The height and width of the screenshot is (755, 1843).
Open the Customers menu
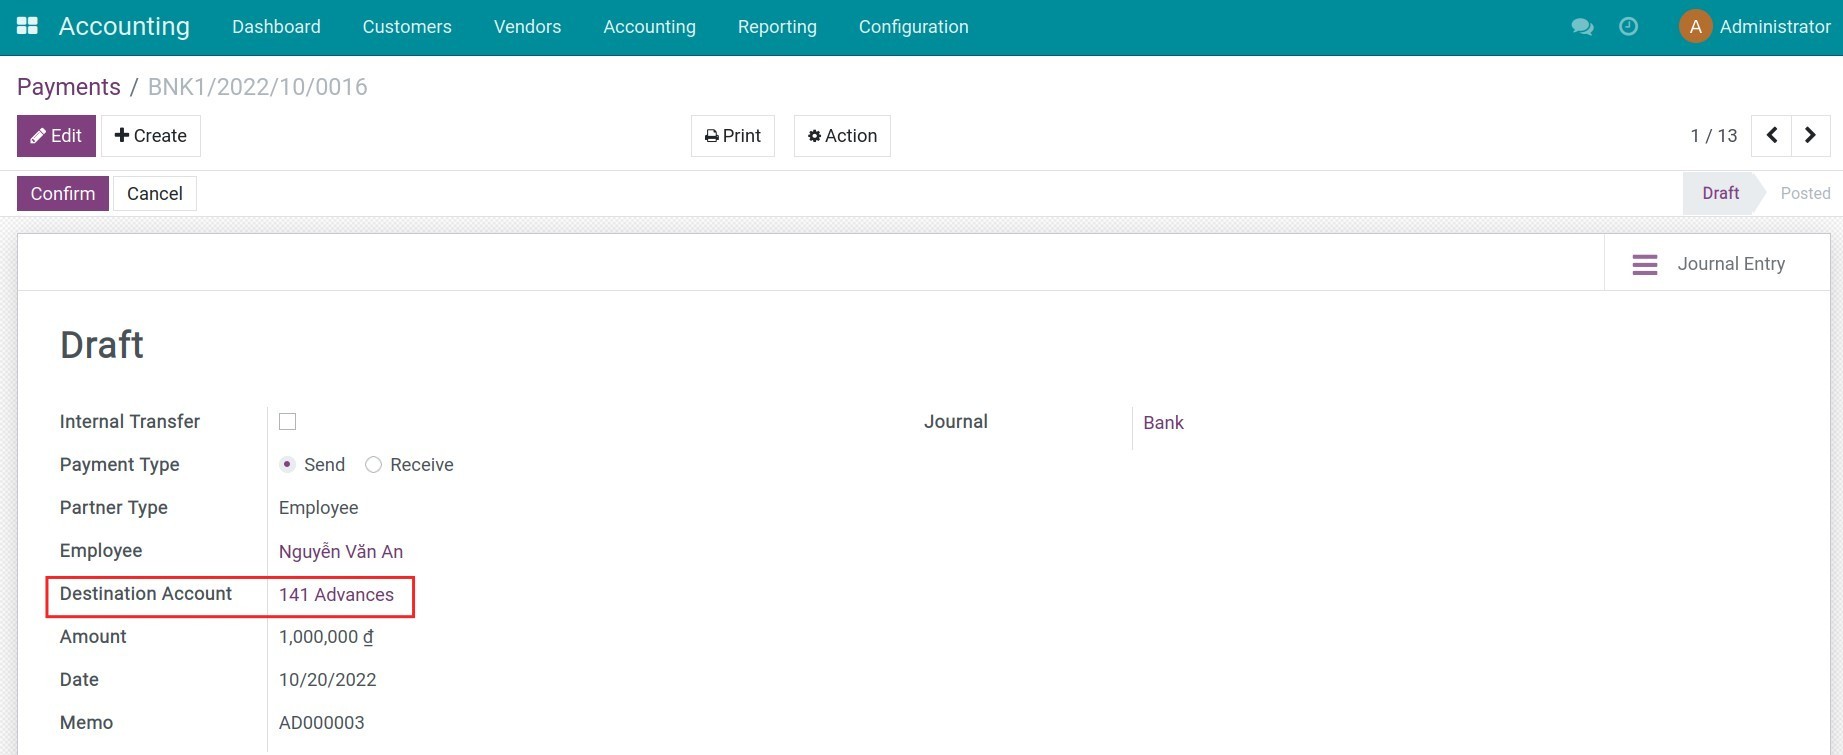[407, 27]
